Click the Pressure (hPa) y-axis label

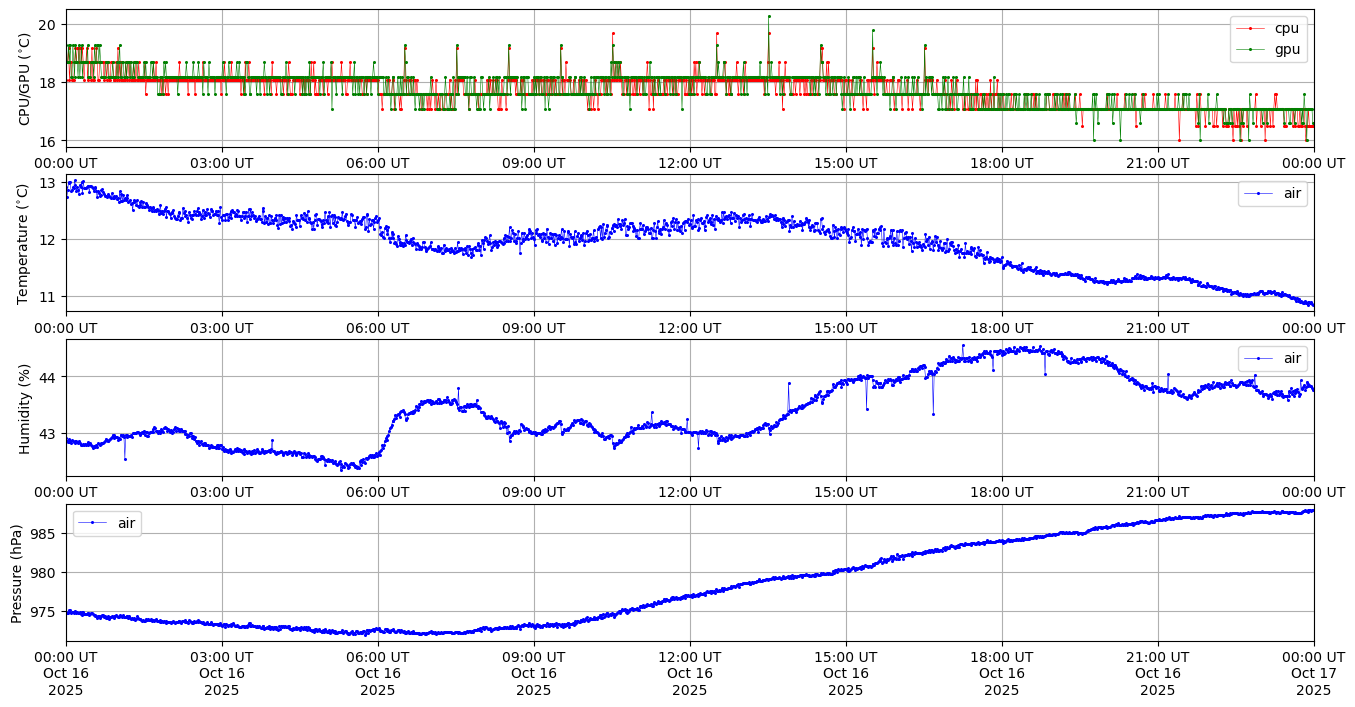coord(17,573)
